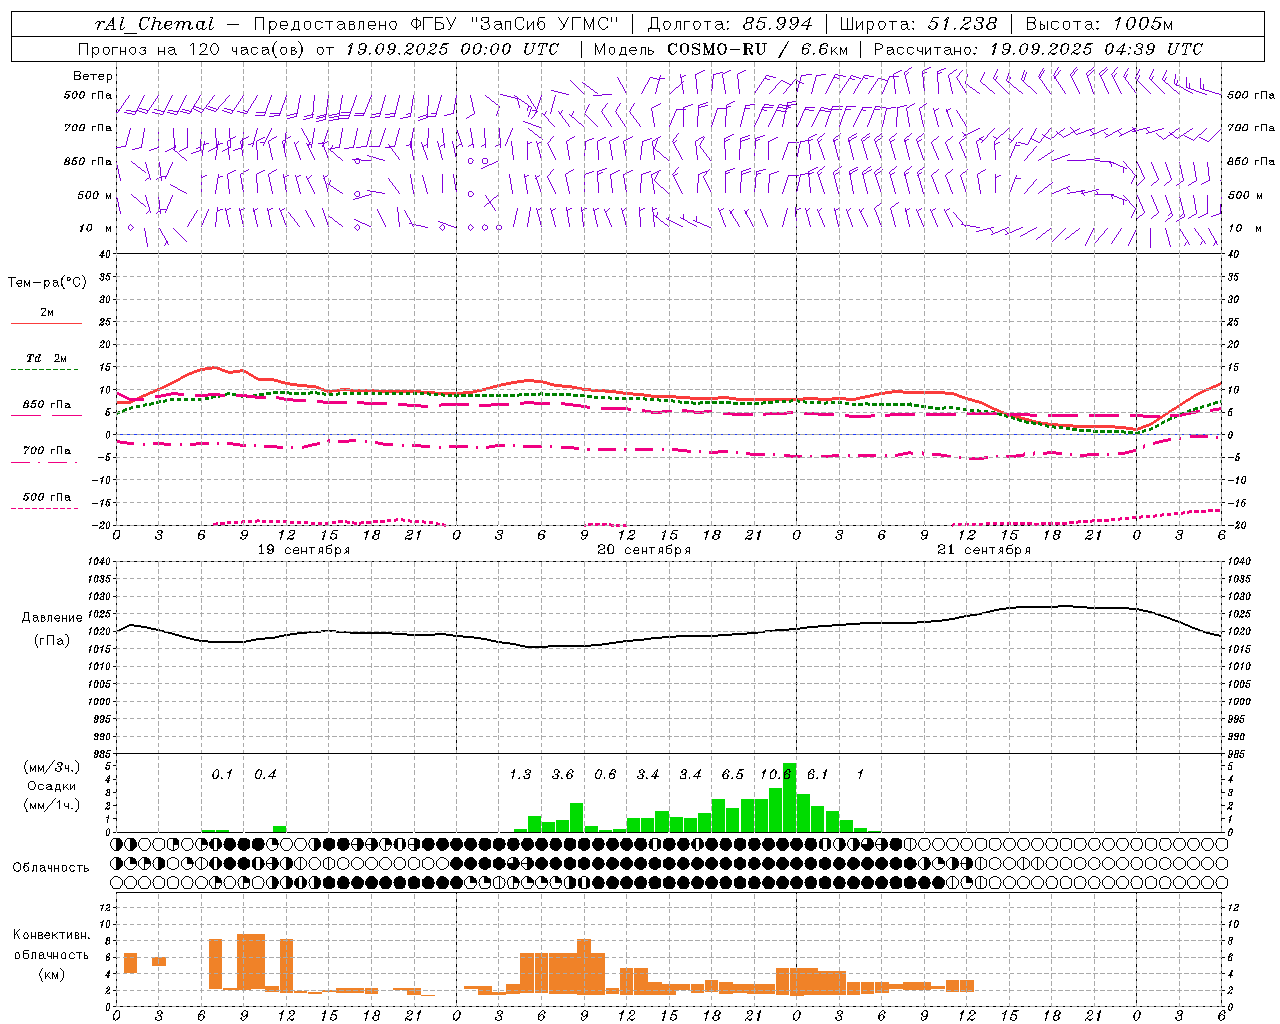Click the '19 сентября' date label
Image resolution: width=1280 pixels, height=1024 pixels.
click(x=303, y=550)
